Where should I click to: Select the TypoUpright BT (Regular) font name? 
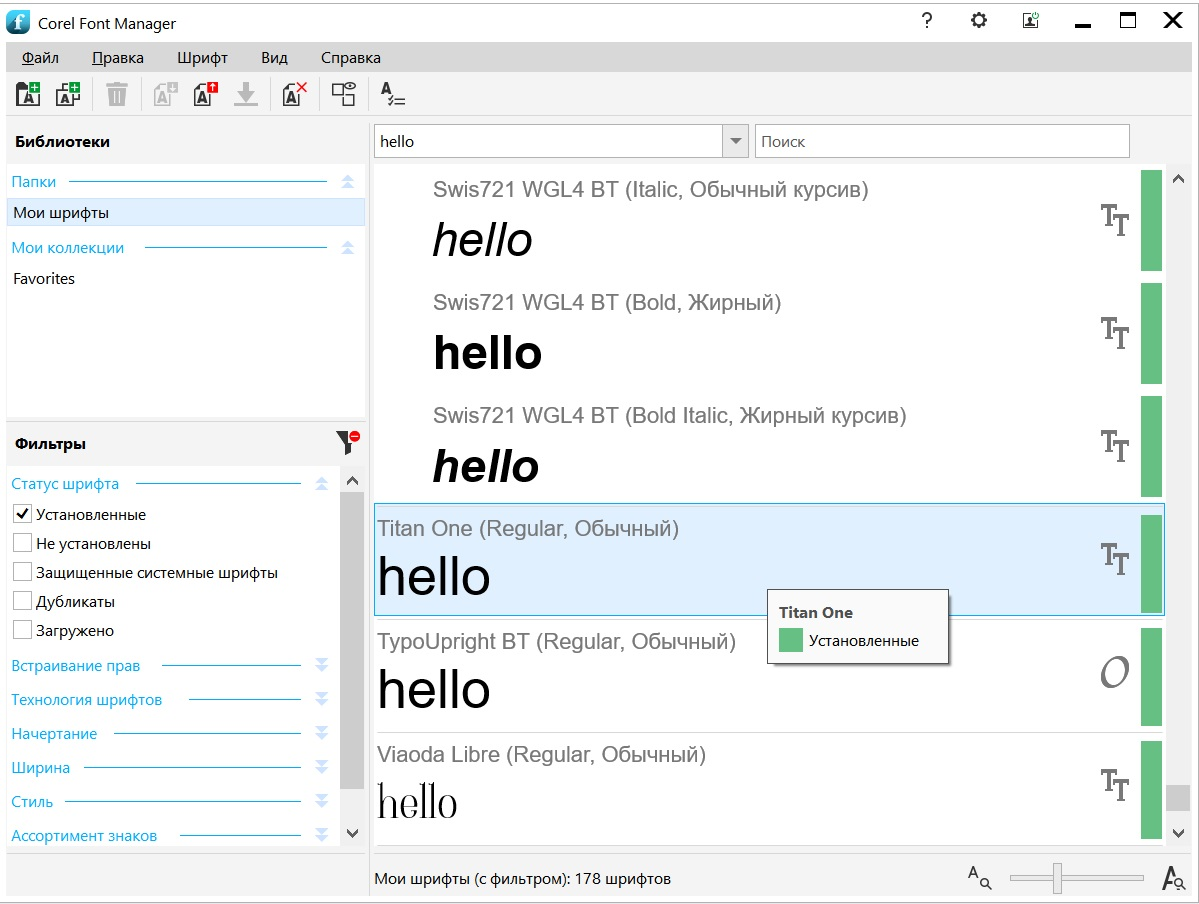[x=557, y=642]
